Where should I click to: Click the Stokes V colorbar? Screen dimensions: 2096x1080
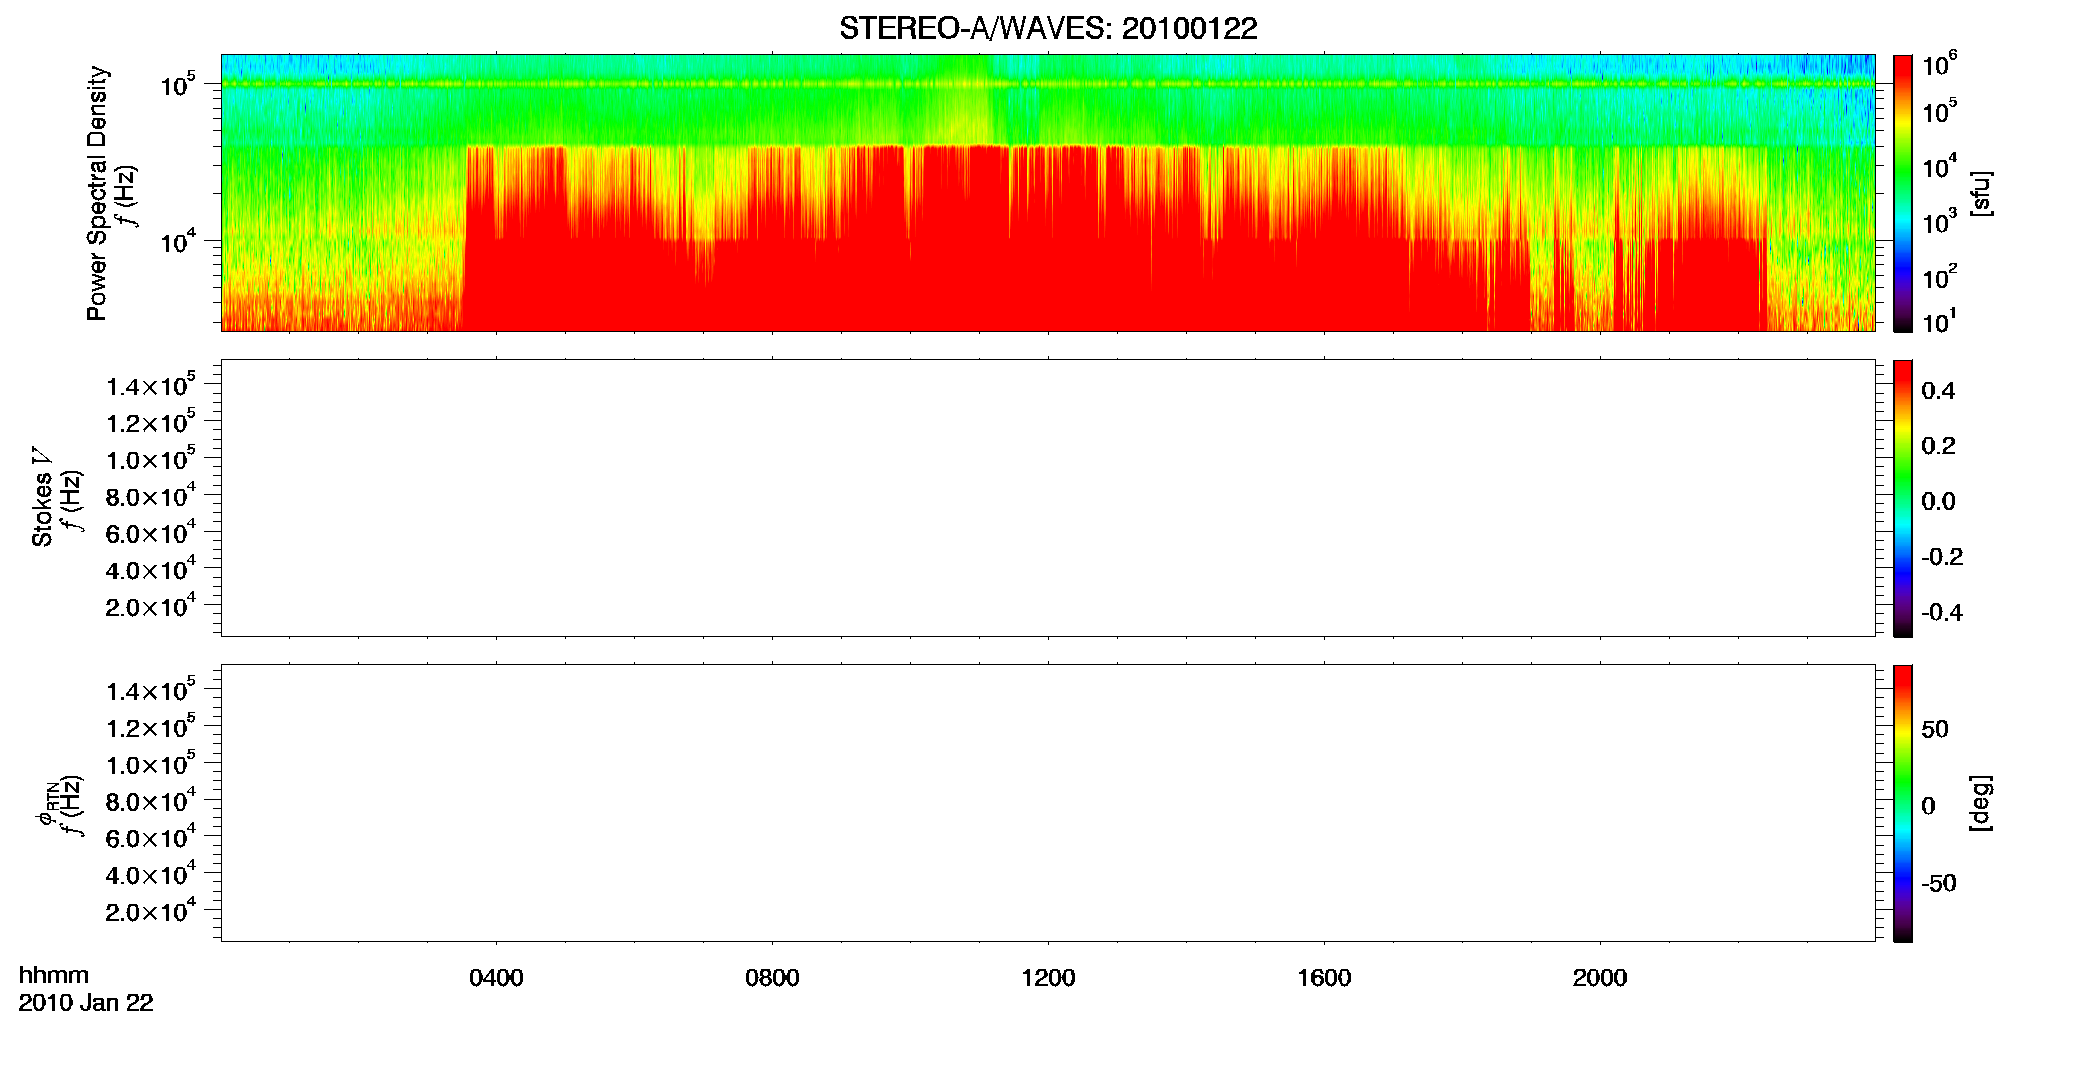[x=1903, y=498]
